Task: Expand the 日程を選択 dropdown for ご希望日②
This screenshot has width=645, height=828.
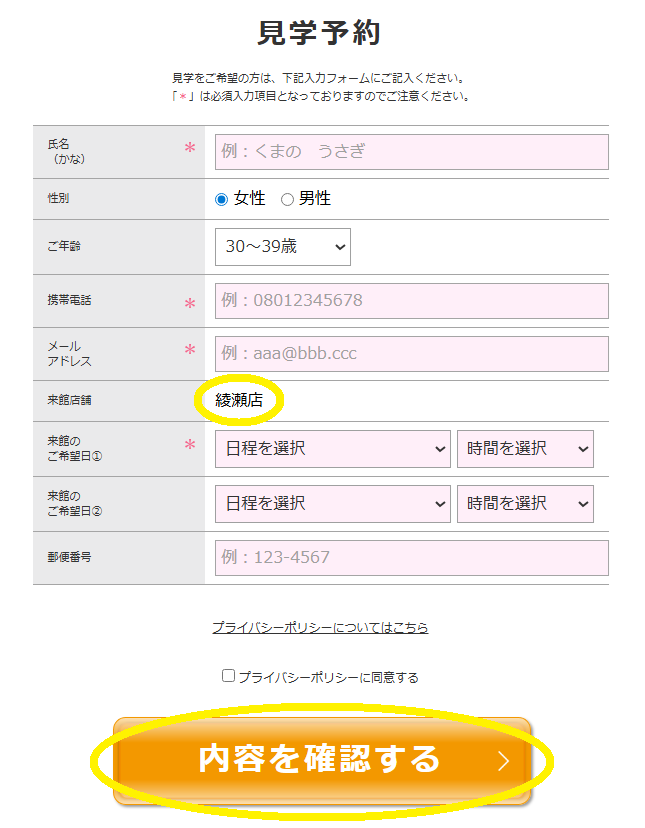Action: tap(332, 503)
